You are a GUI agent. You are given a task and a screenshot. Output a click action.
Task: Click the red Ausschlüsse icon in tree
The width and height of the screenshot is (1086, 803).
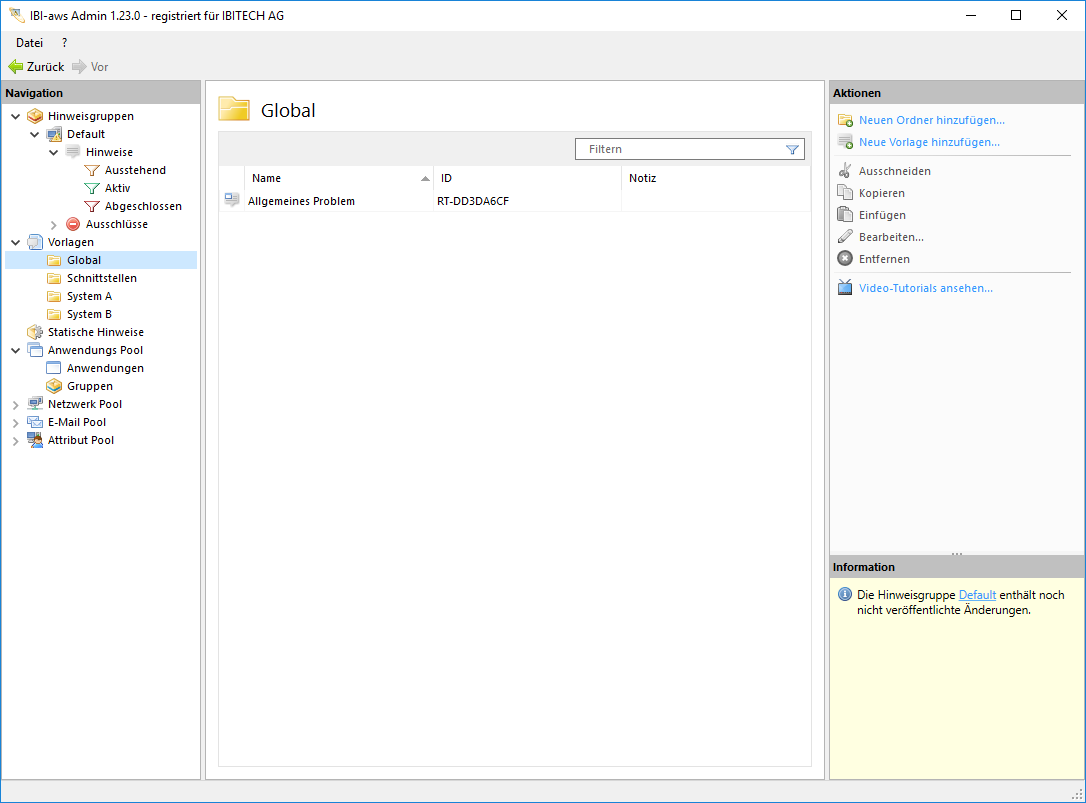pyautogui.click(x=73, y=224)
